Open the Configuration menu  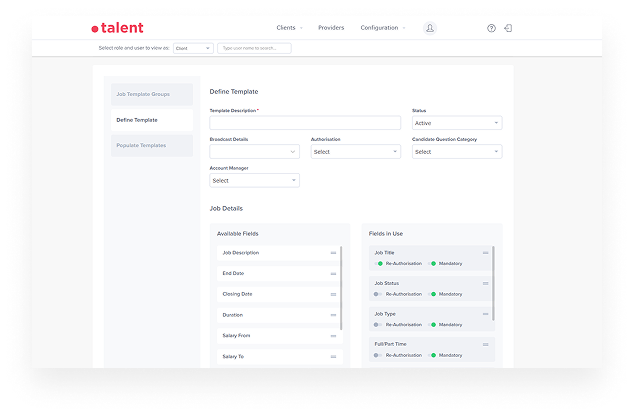382,28
